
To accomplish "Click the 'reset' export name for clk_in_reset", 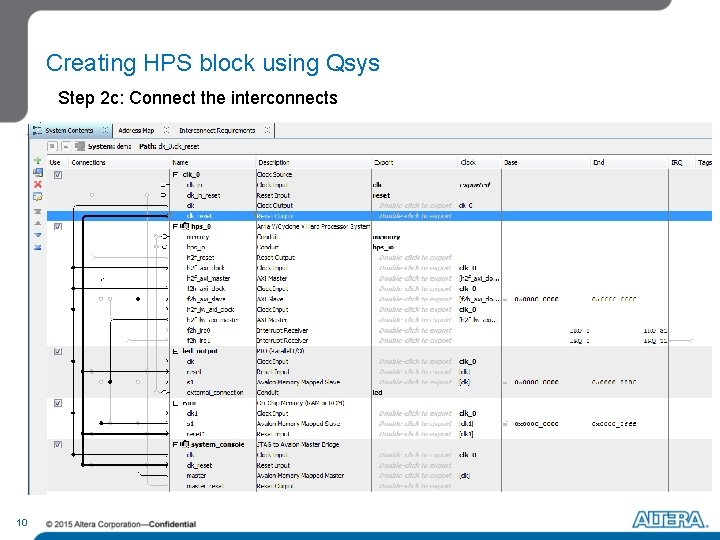I will pyautogui.click(x=381, y=195).
